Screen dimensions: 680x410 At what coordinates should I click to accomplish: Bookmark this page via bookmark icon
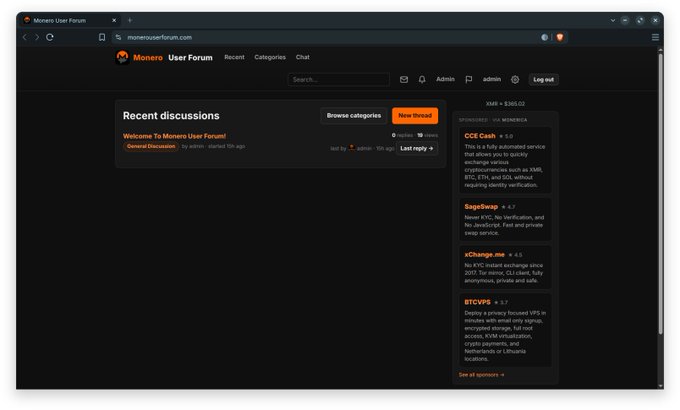[102, 37]
